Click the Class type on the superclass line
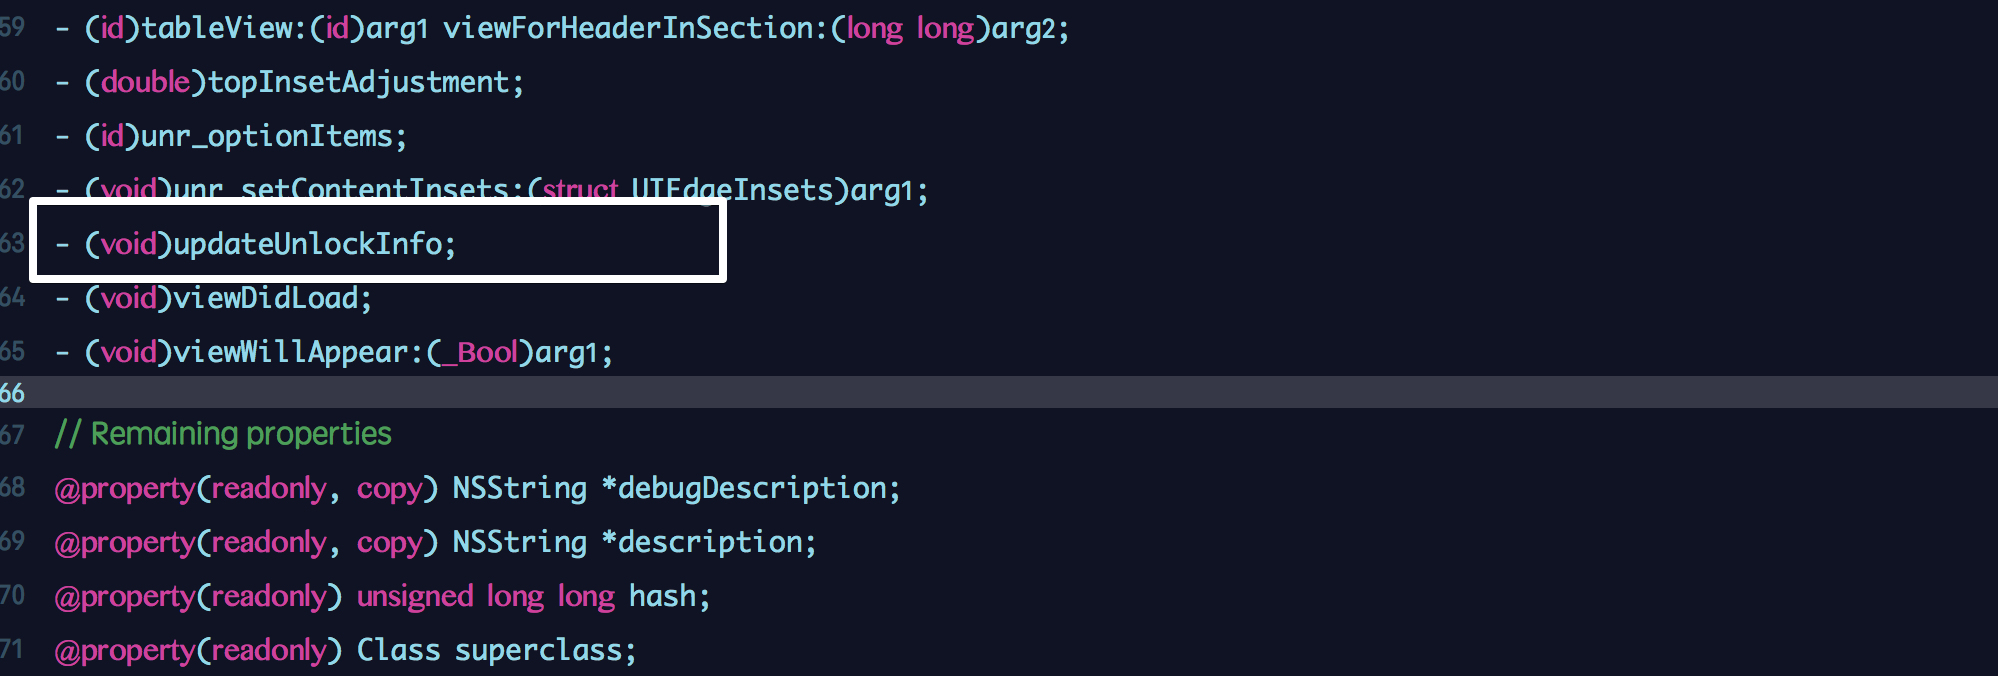Viewport: 1998px width, 676px height. pyautogui.click(x=398, y=650)
